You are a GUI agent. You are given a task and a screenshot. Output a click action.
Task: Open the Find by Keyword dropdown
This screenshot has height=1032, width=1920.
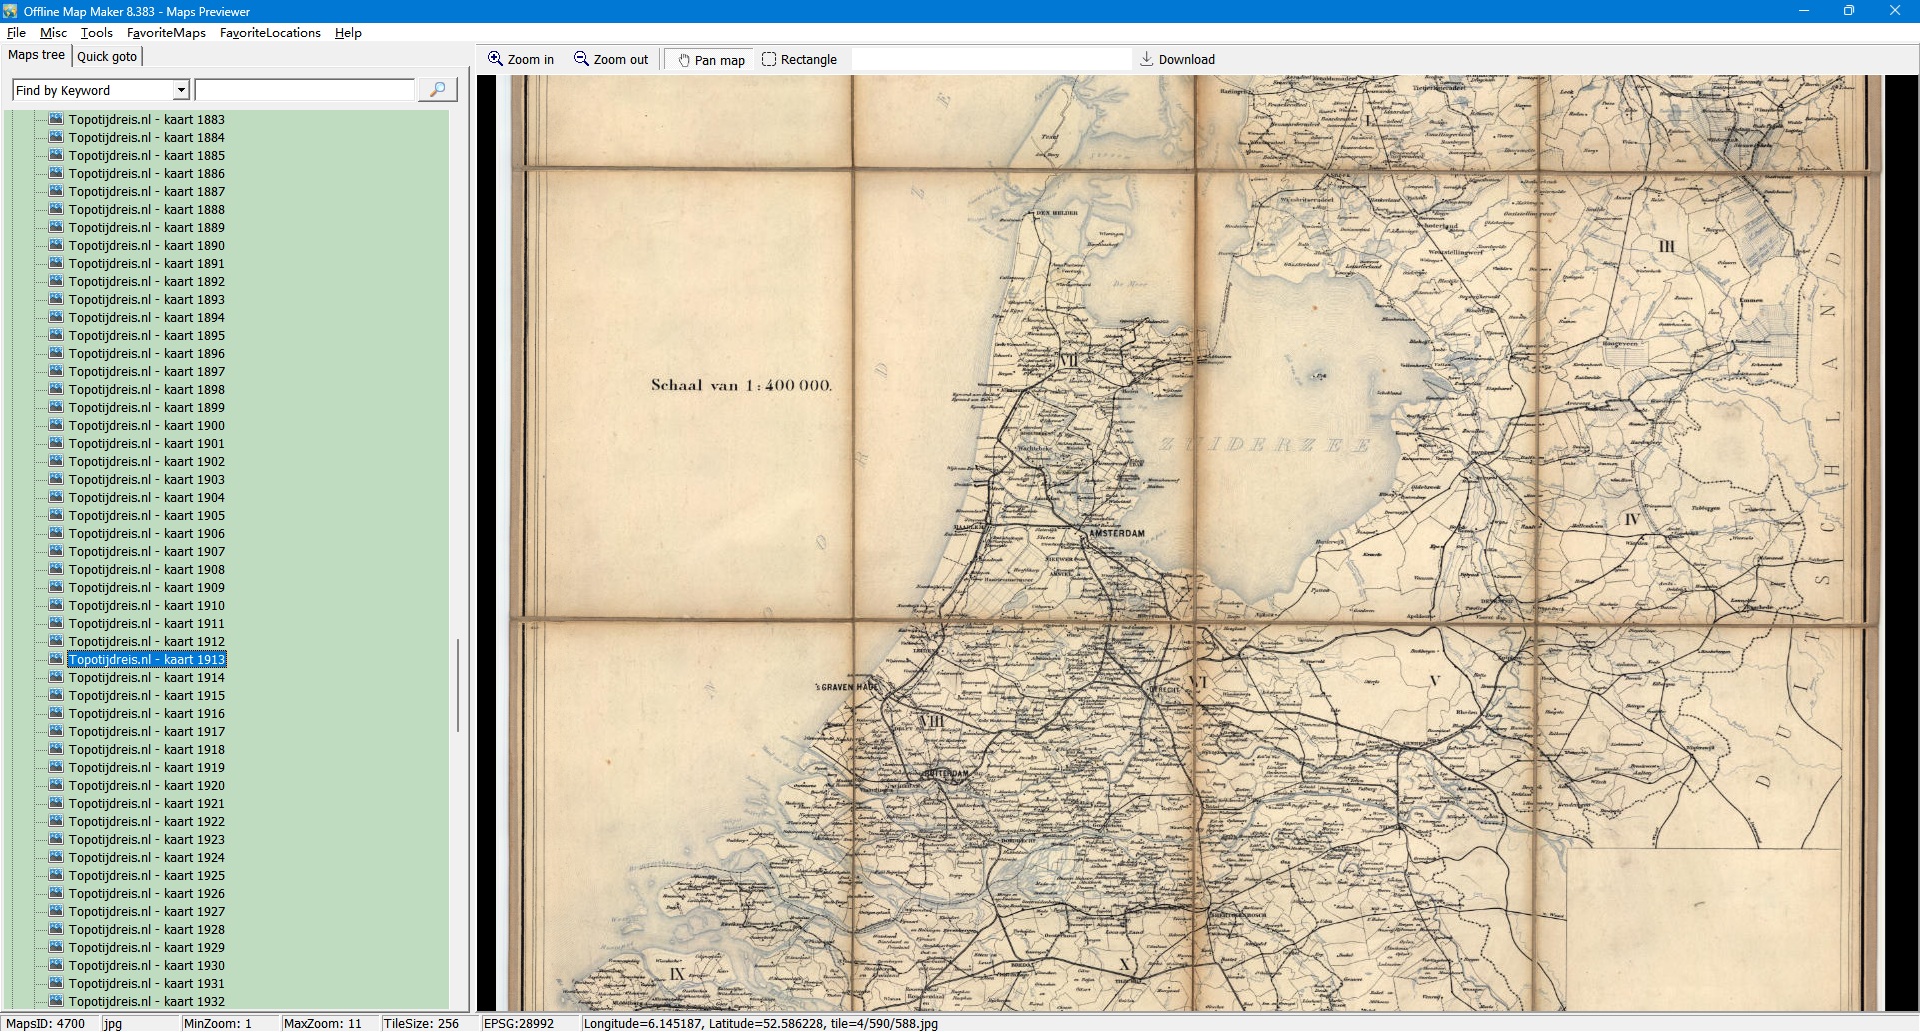181,90
